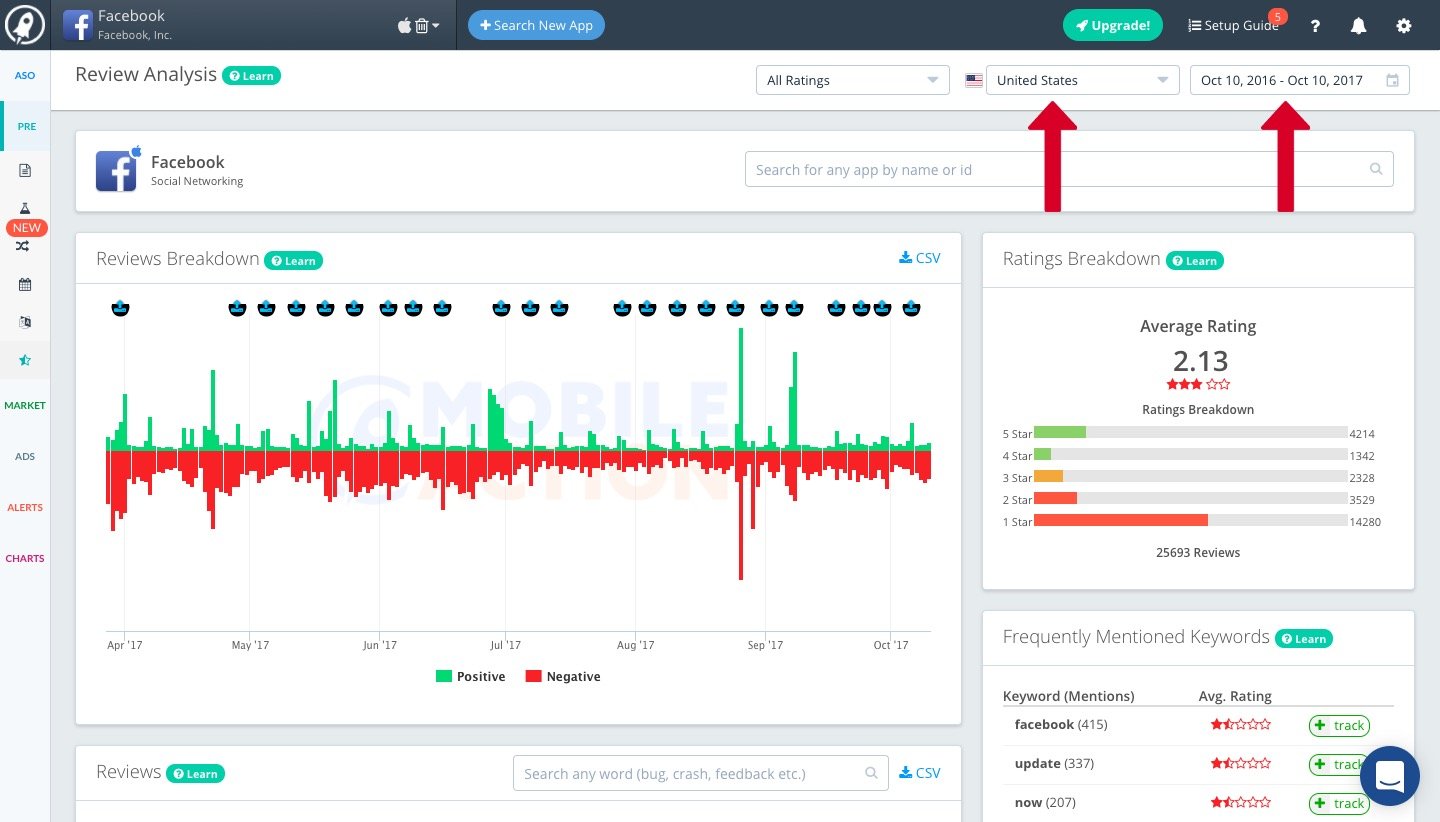Click the 4 Star rating bar

(x=1043, y=455)
